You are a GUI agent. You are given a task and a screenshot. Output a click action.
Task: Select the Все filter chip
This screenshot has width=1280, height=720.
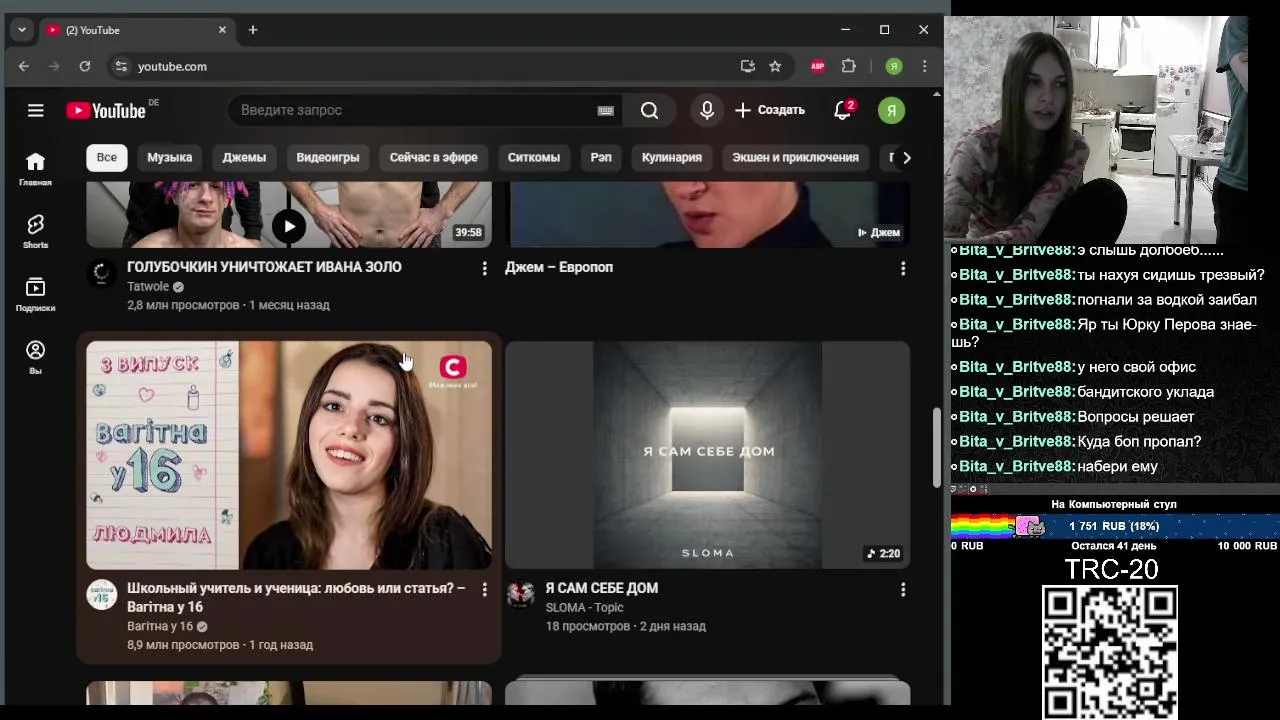(107, 157)
